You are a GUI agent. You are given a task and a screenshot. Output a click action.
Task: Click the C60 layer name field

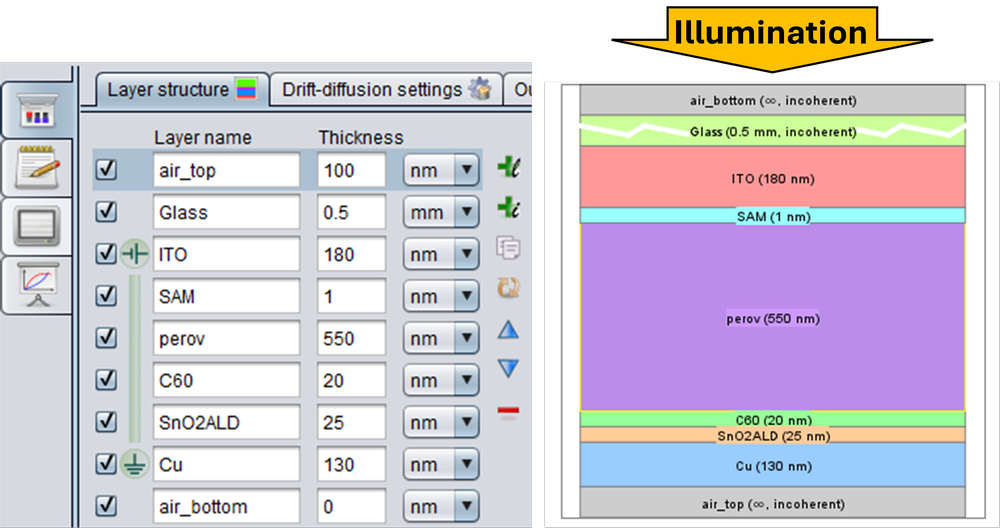pyautogui.click(x=226, y=381)
